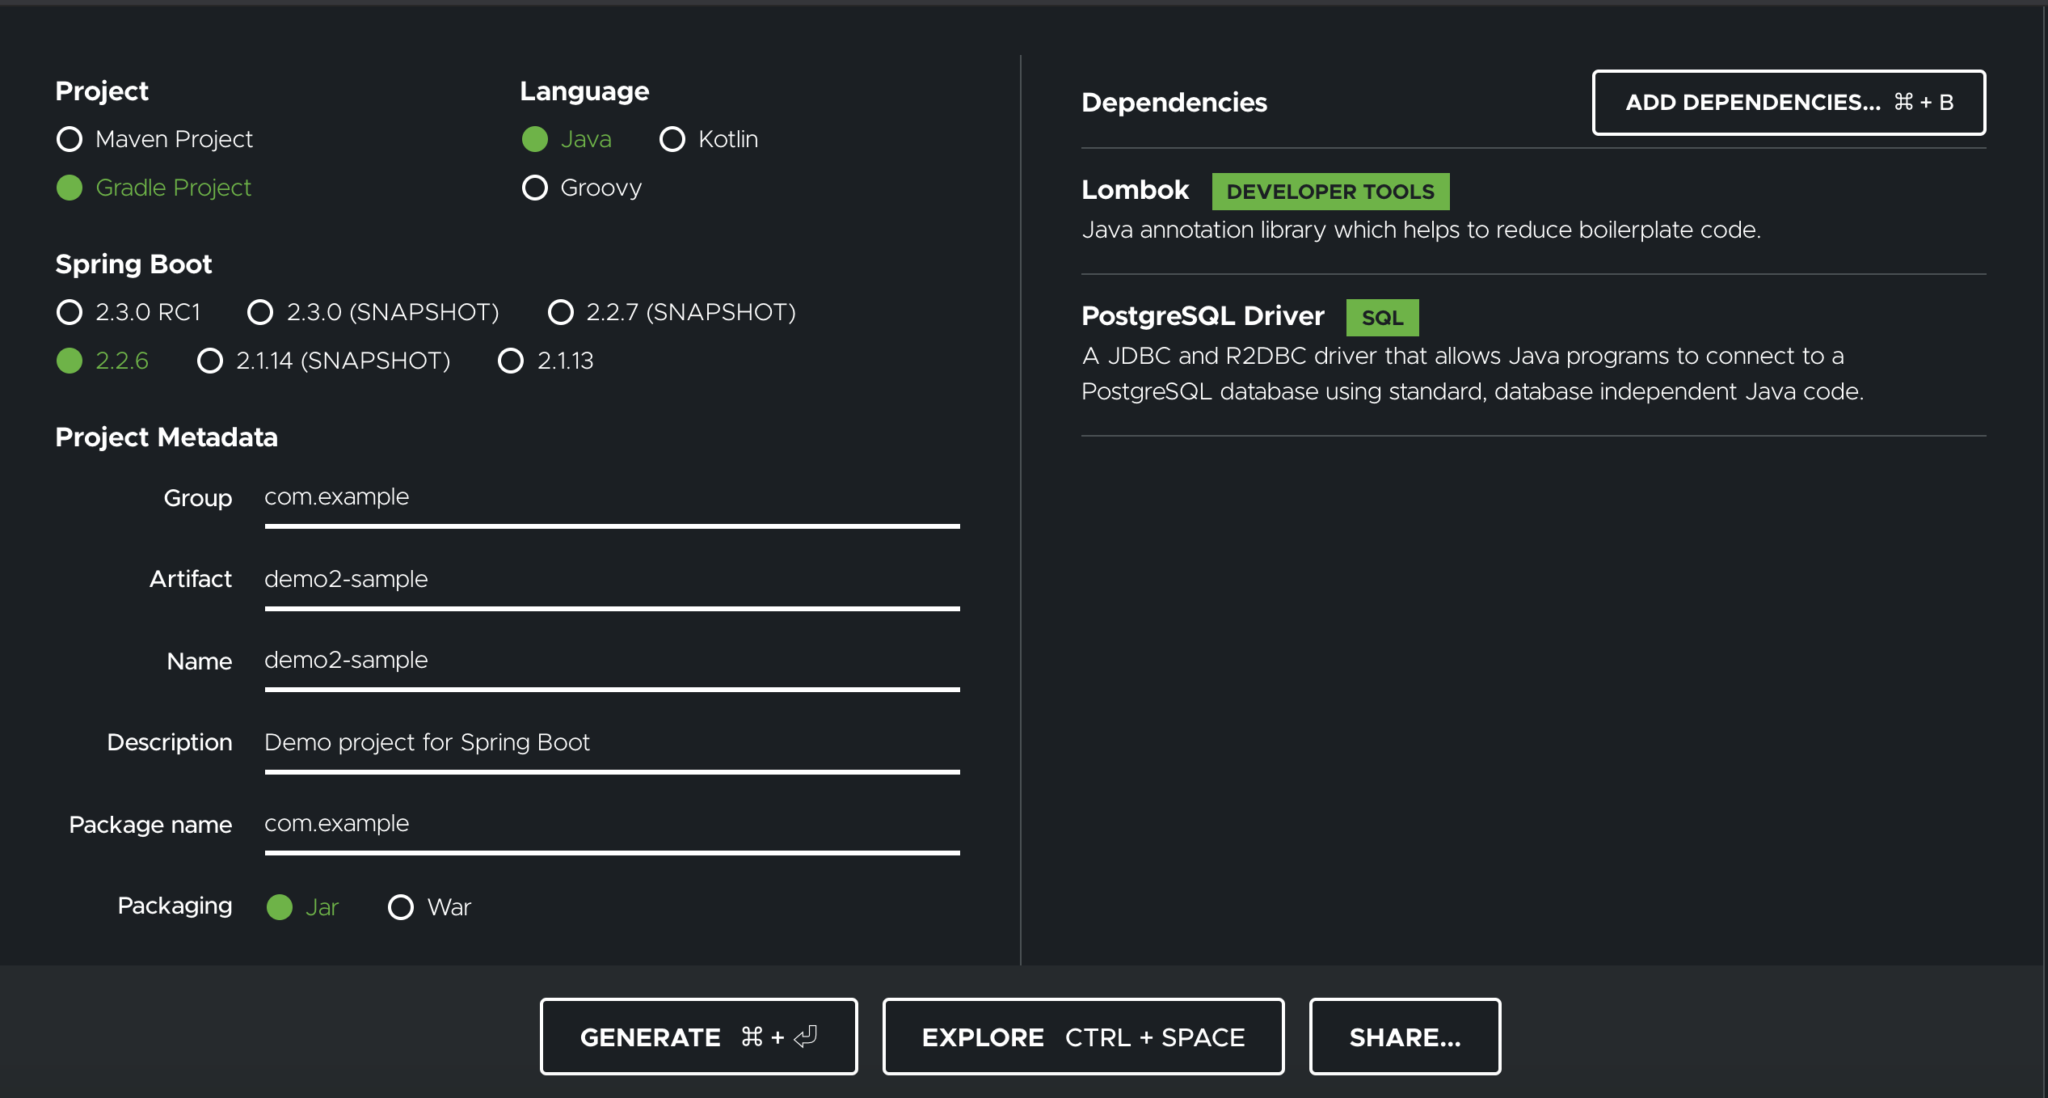Open the Add Dependencies dialog
The width and height of the screenshot is (2048, 1098).
[1789, 102]
